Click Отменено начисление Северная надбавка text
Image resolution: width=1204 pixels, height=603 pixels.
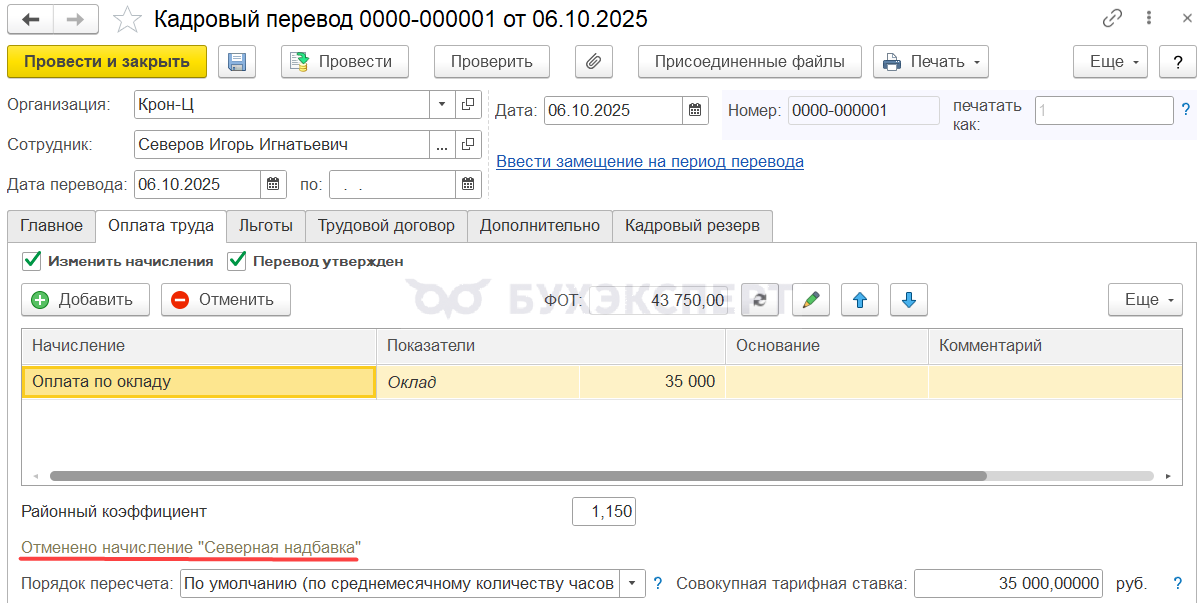click(191, 548)
